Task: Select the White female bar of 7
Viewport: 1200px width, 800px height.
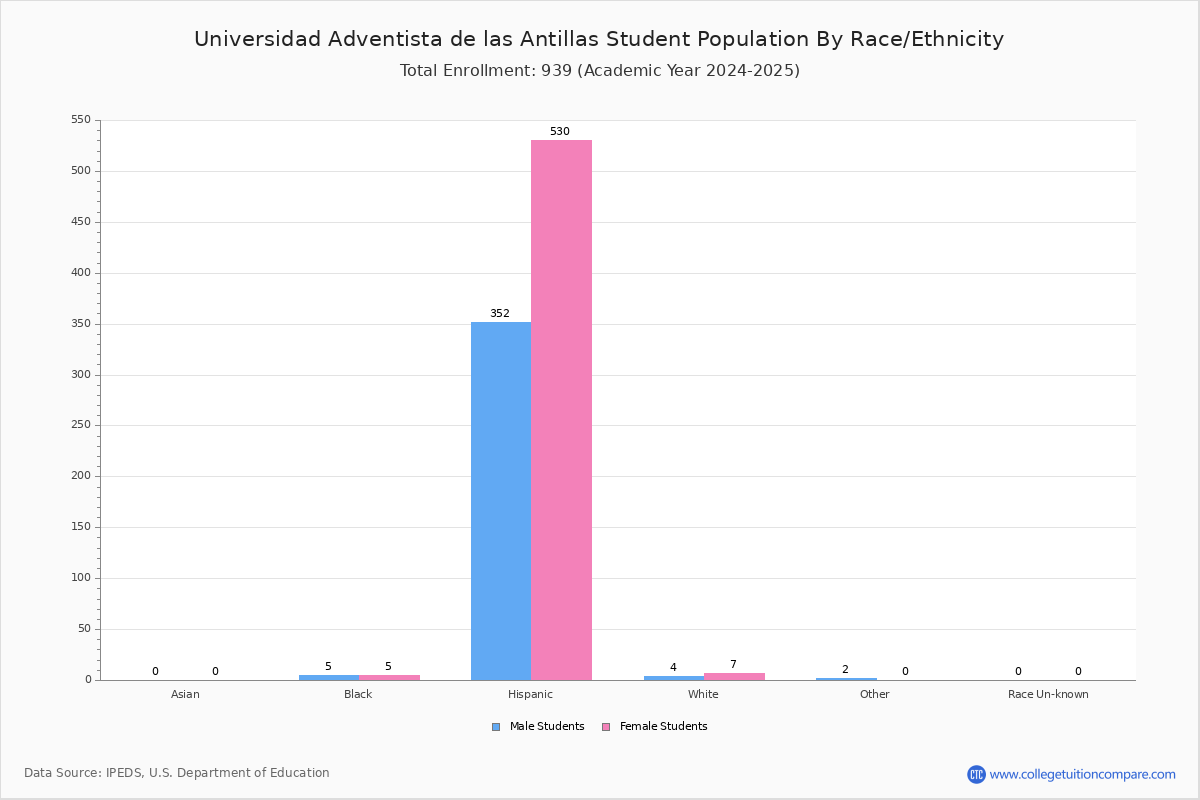Action: click(x=734, y=676)
